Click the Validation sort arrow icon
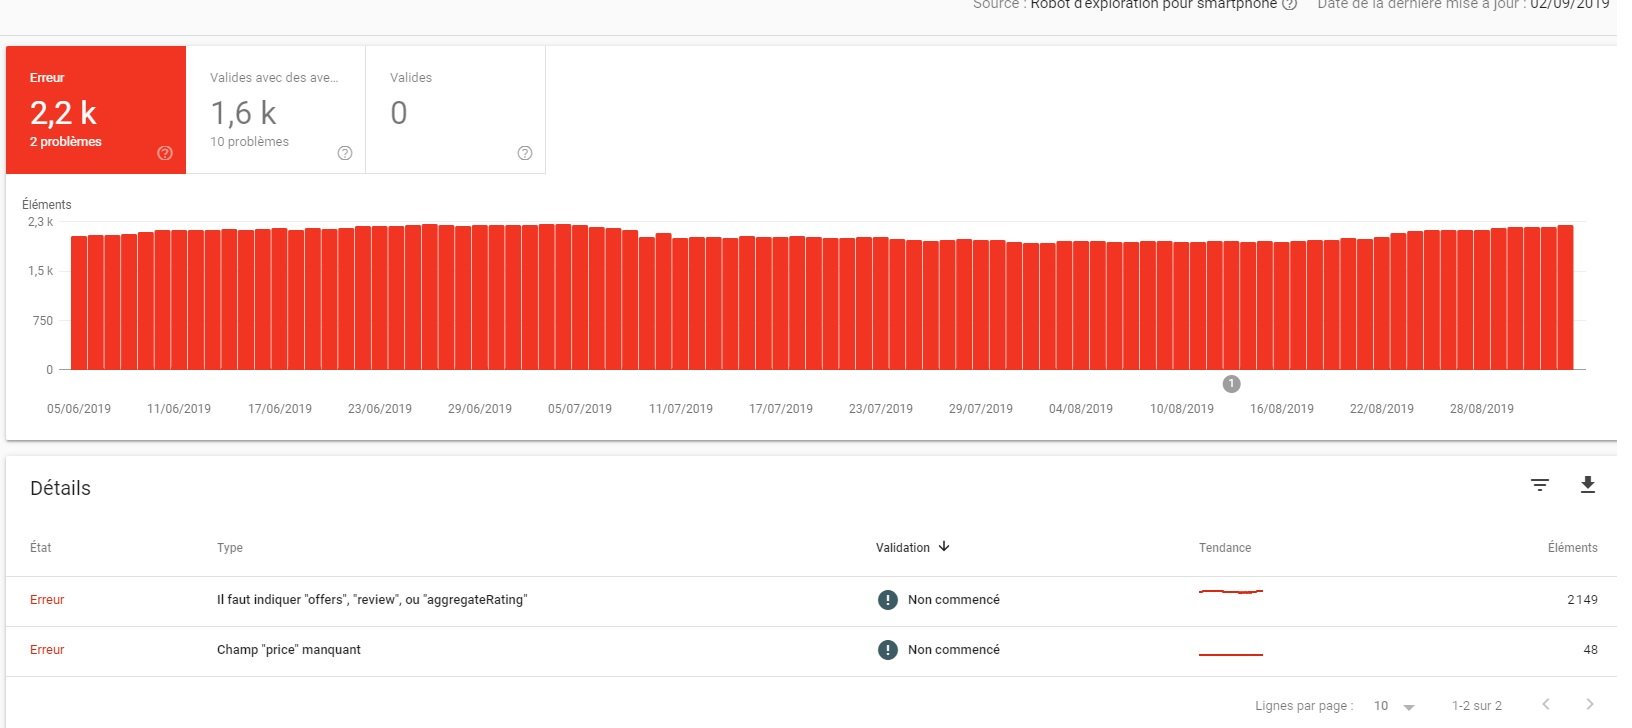The width and height of the screenshot is (1632, 728). [x=943, y=547]
